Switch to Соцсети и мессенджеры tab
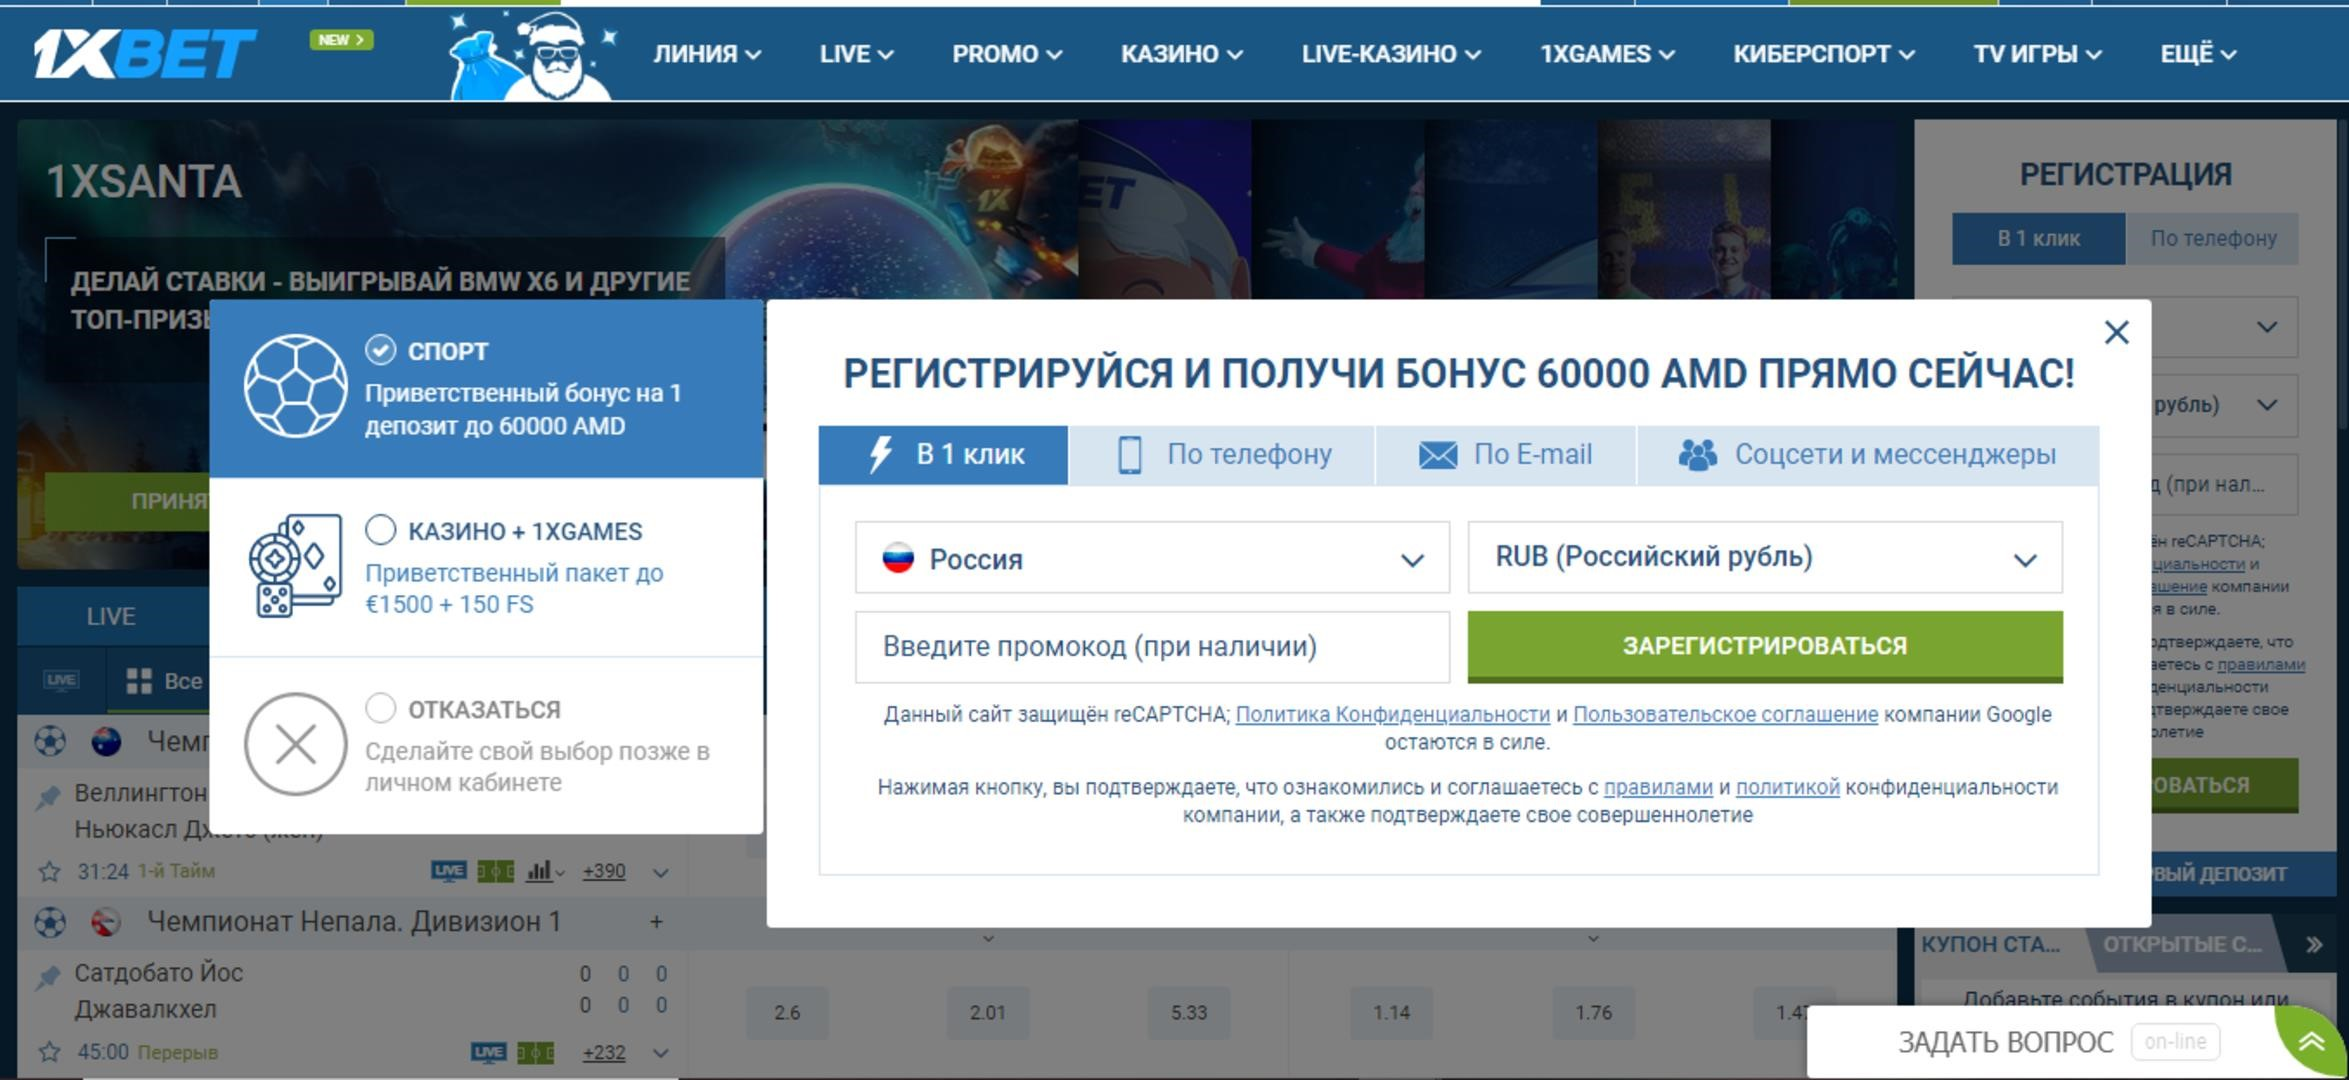Viewport: 2349px width, 1080px height. point(1868,455)
